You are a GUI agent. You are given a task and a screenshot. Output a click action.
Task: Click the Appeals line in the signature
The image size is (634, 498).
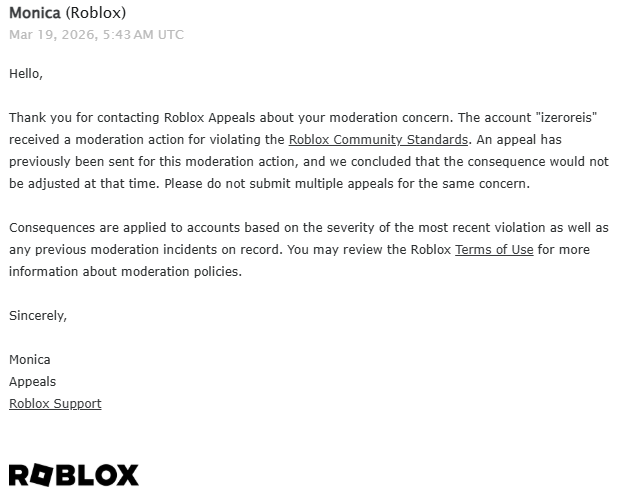[33, 381]
